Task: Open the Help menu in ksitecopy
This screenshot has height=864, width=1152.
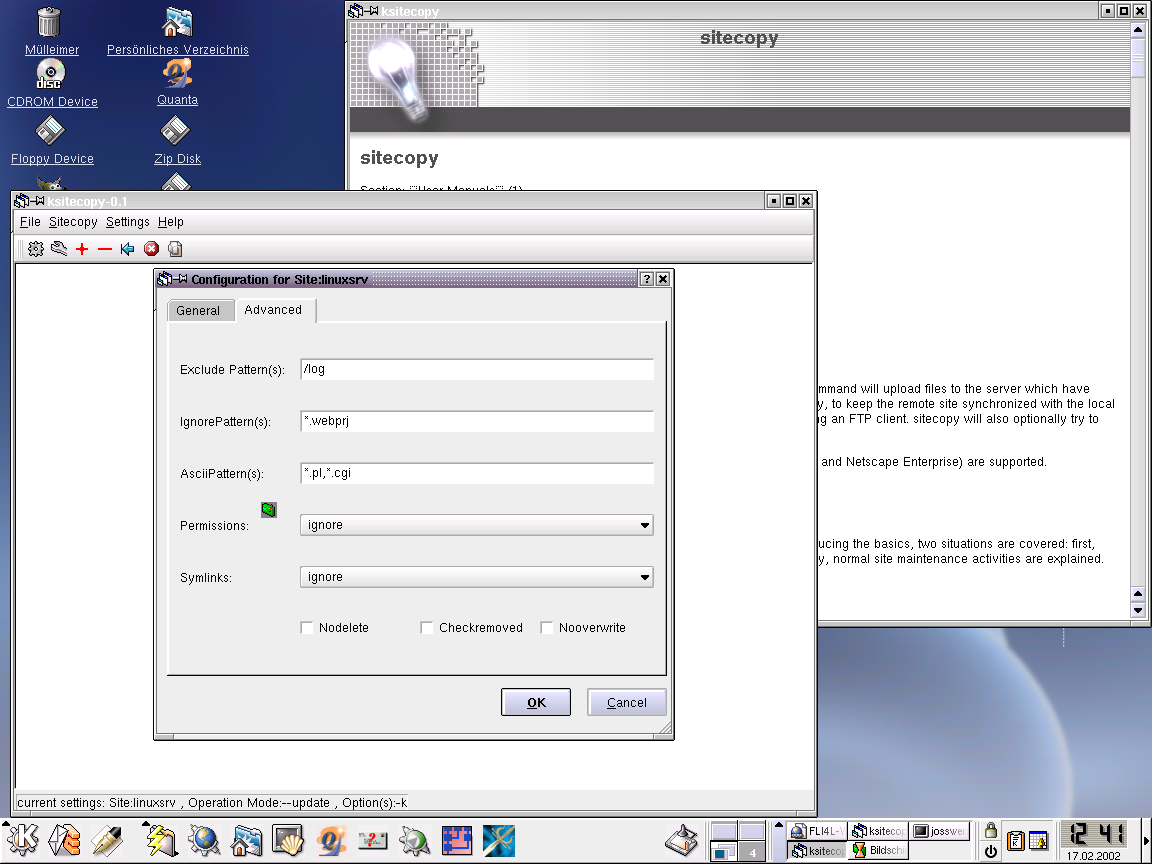Action: tap(170, 222)
